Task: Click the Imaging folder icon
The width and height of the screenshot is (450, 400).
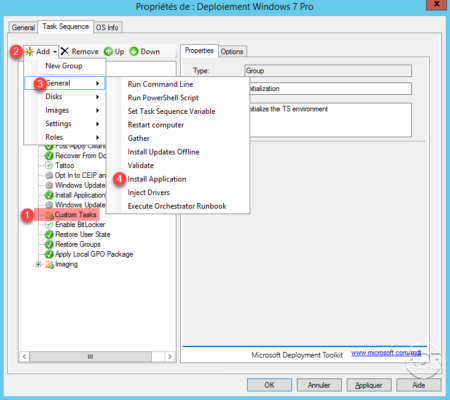Action: point(49,265)
